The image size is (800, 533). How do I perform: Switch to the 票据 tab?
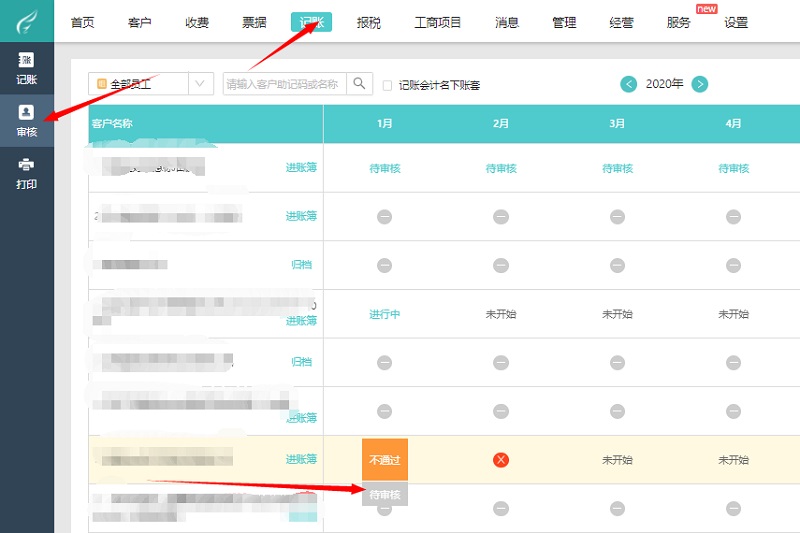pyautogui.click(x=254, y=22)
